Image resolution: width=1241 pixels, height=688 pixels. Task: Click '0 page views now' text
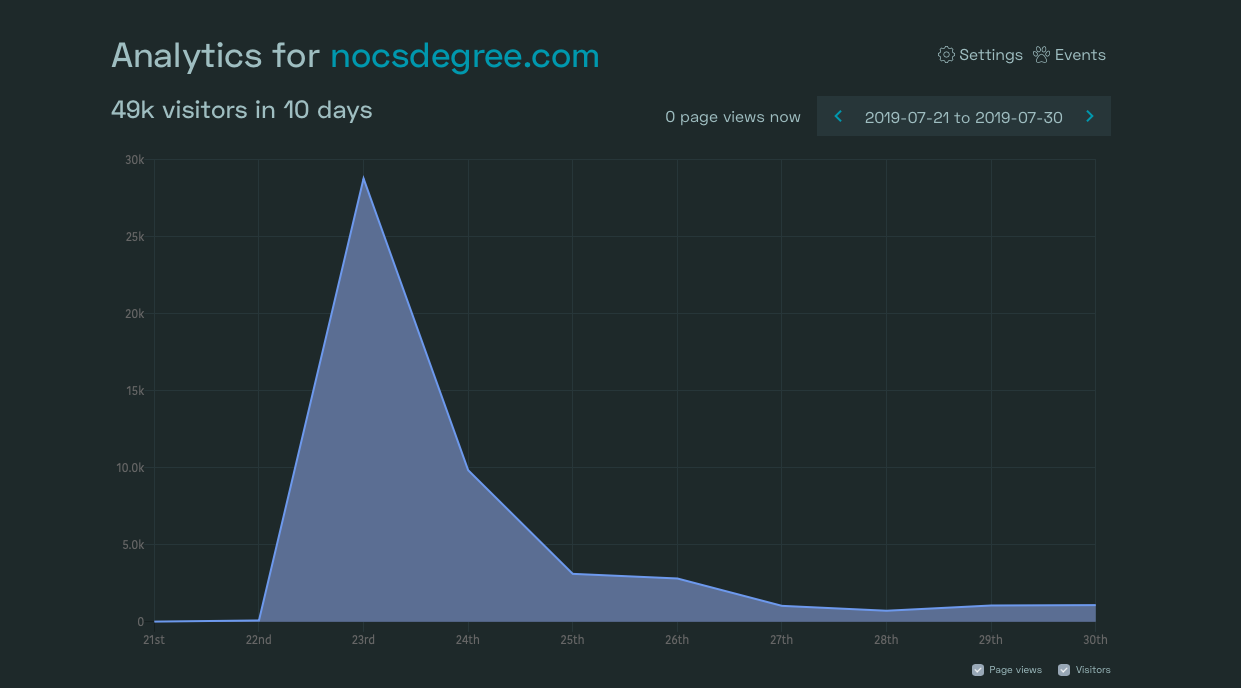click(x=733, y=117)
